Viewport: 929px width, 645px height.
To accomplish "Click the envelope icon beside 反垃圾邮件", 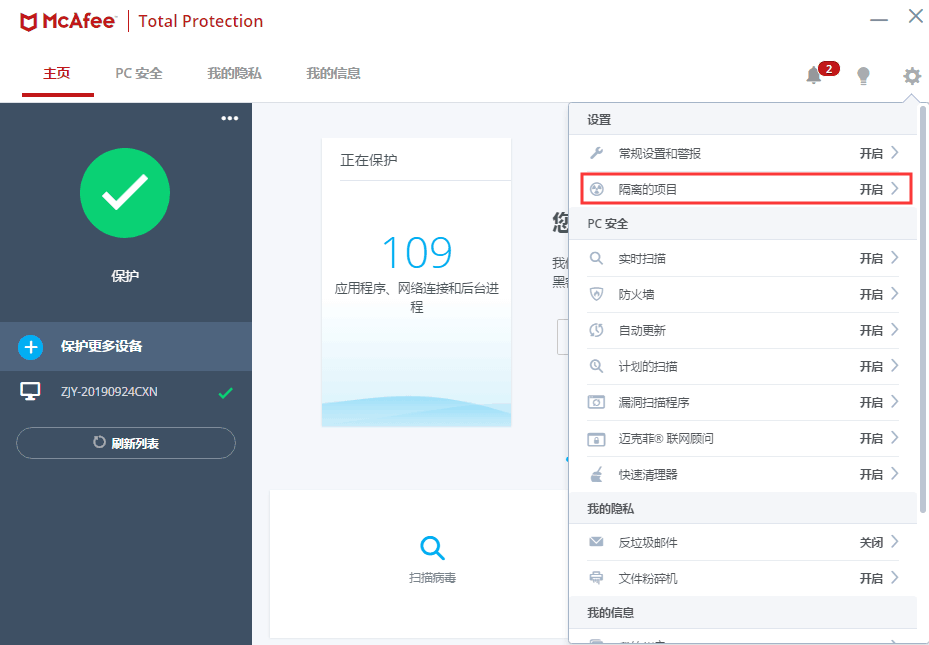I will 597,542.
